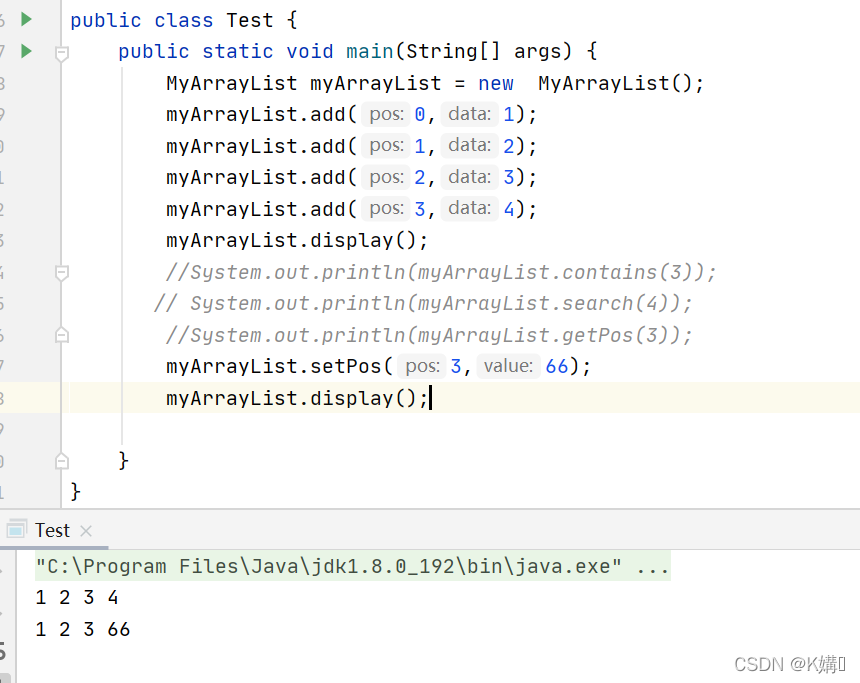Run the Test class via gutter arrow
The width and height of the screenshot is (860, 683).
pyautogui.click(x=26, y=20)
